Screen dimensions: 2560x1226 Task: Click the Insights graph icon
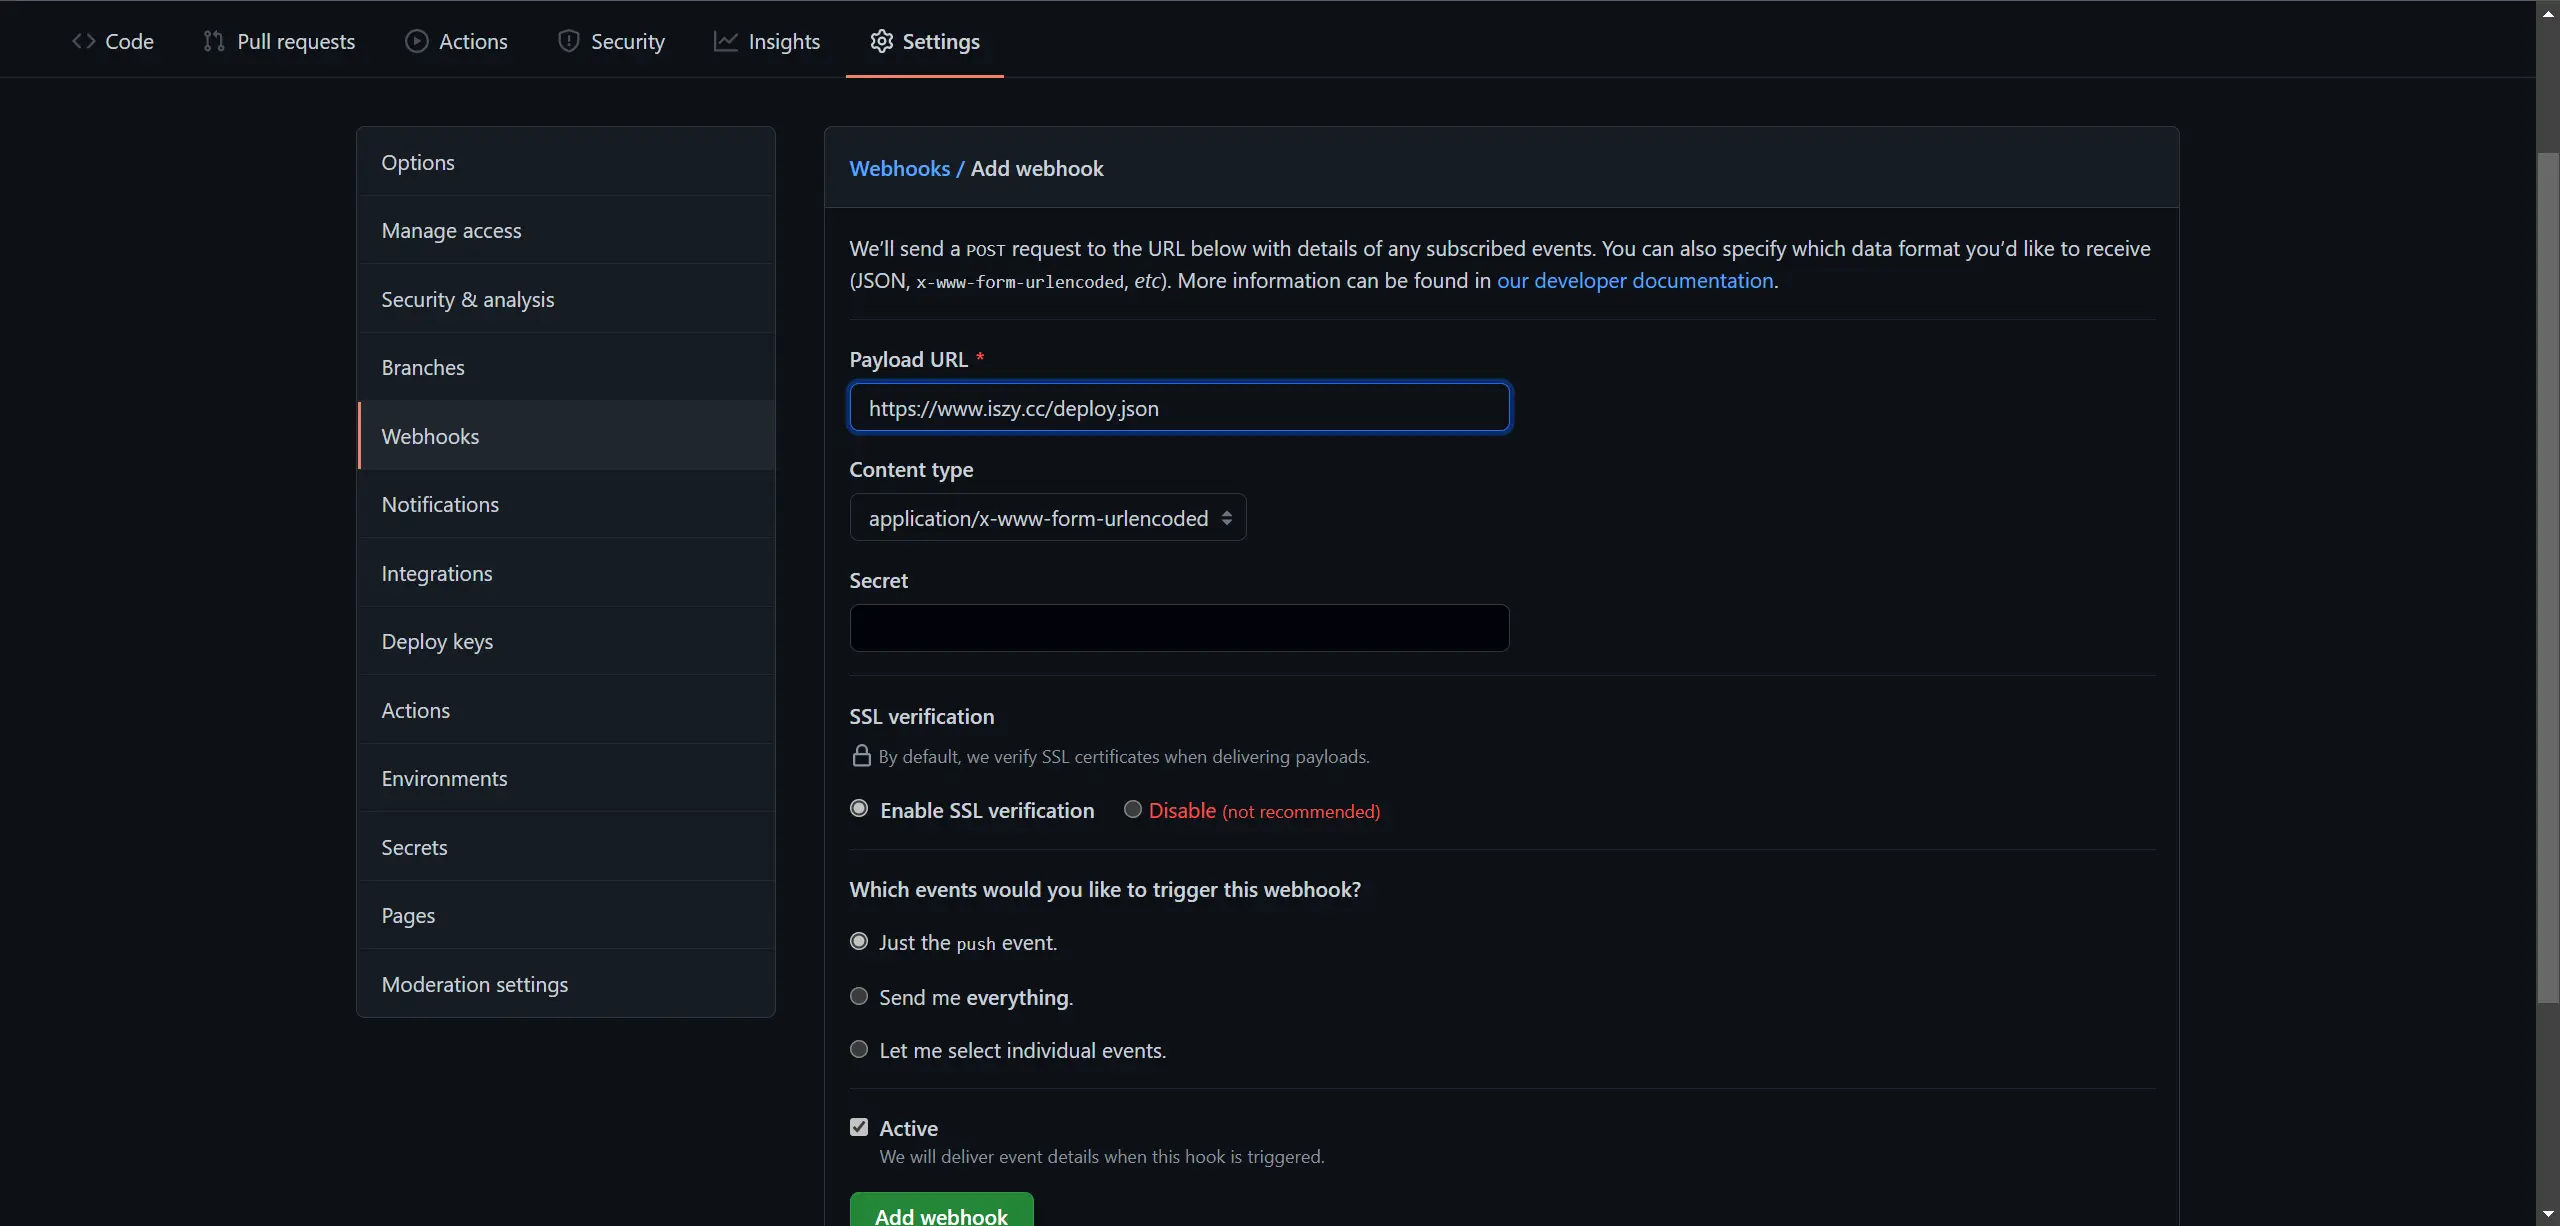[726, 41]
